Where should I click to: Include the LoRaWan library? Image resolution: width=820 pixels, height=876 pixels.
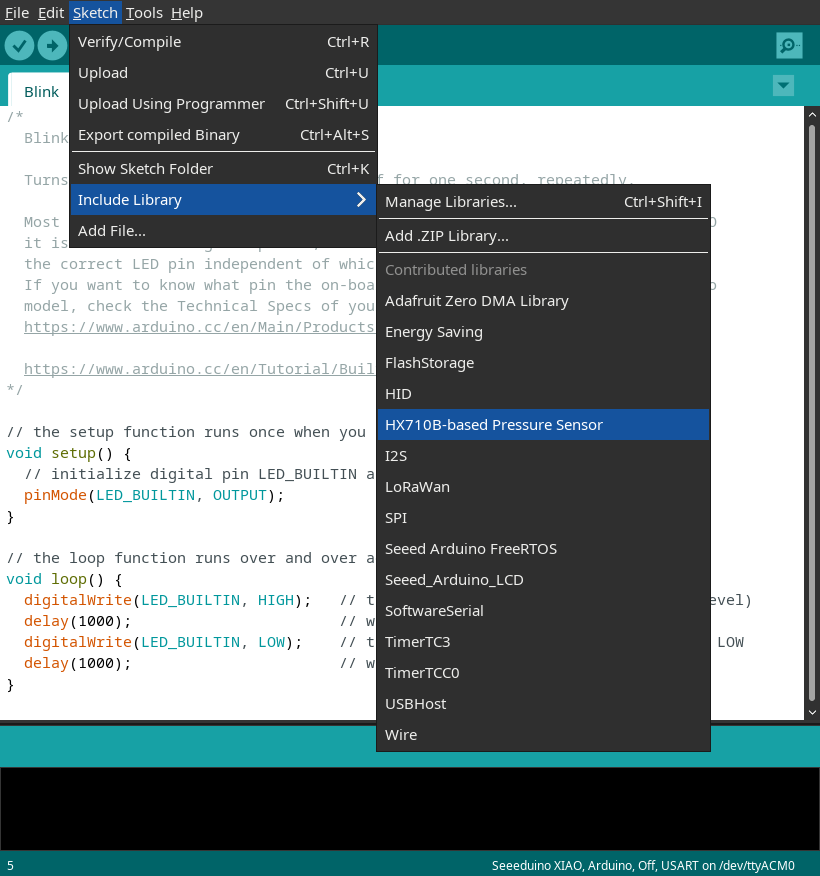pos(543,487)
